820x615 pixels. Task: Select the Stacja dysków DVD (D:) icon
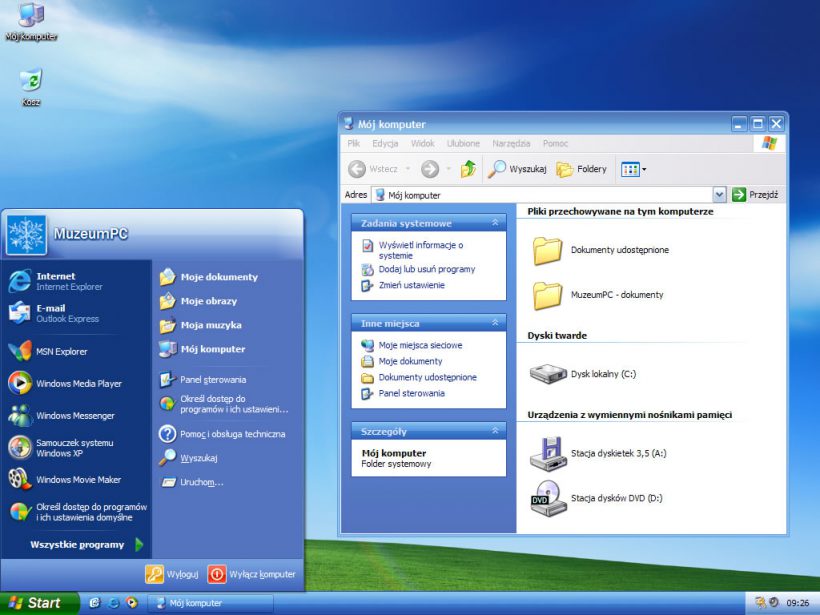point(547,498)
